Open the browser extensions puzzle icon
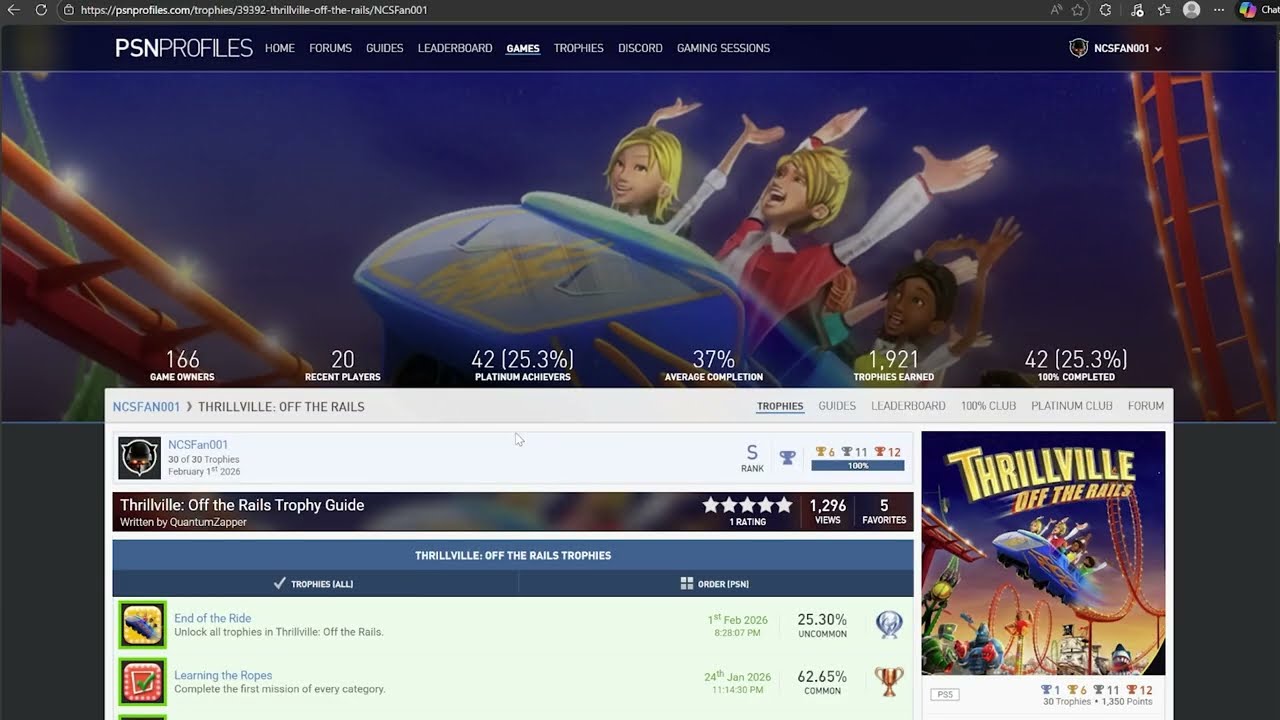1280x720 pixels. tap(1105, 10)
